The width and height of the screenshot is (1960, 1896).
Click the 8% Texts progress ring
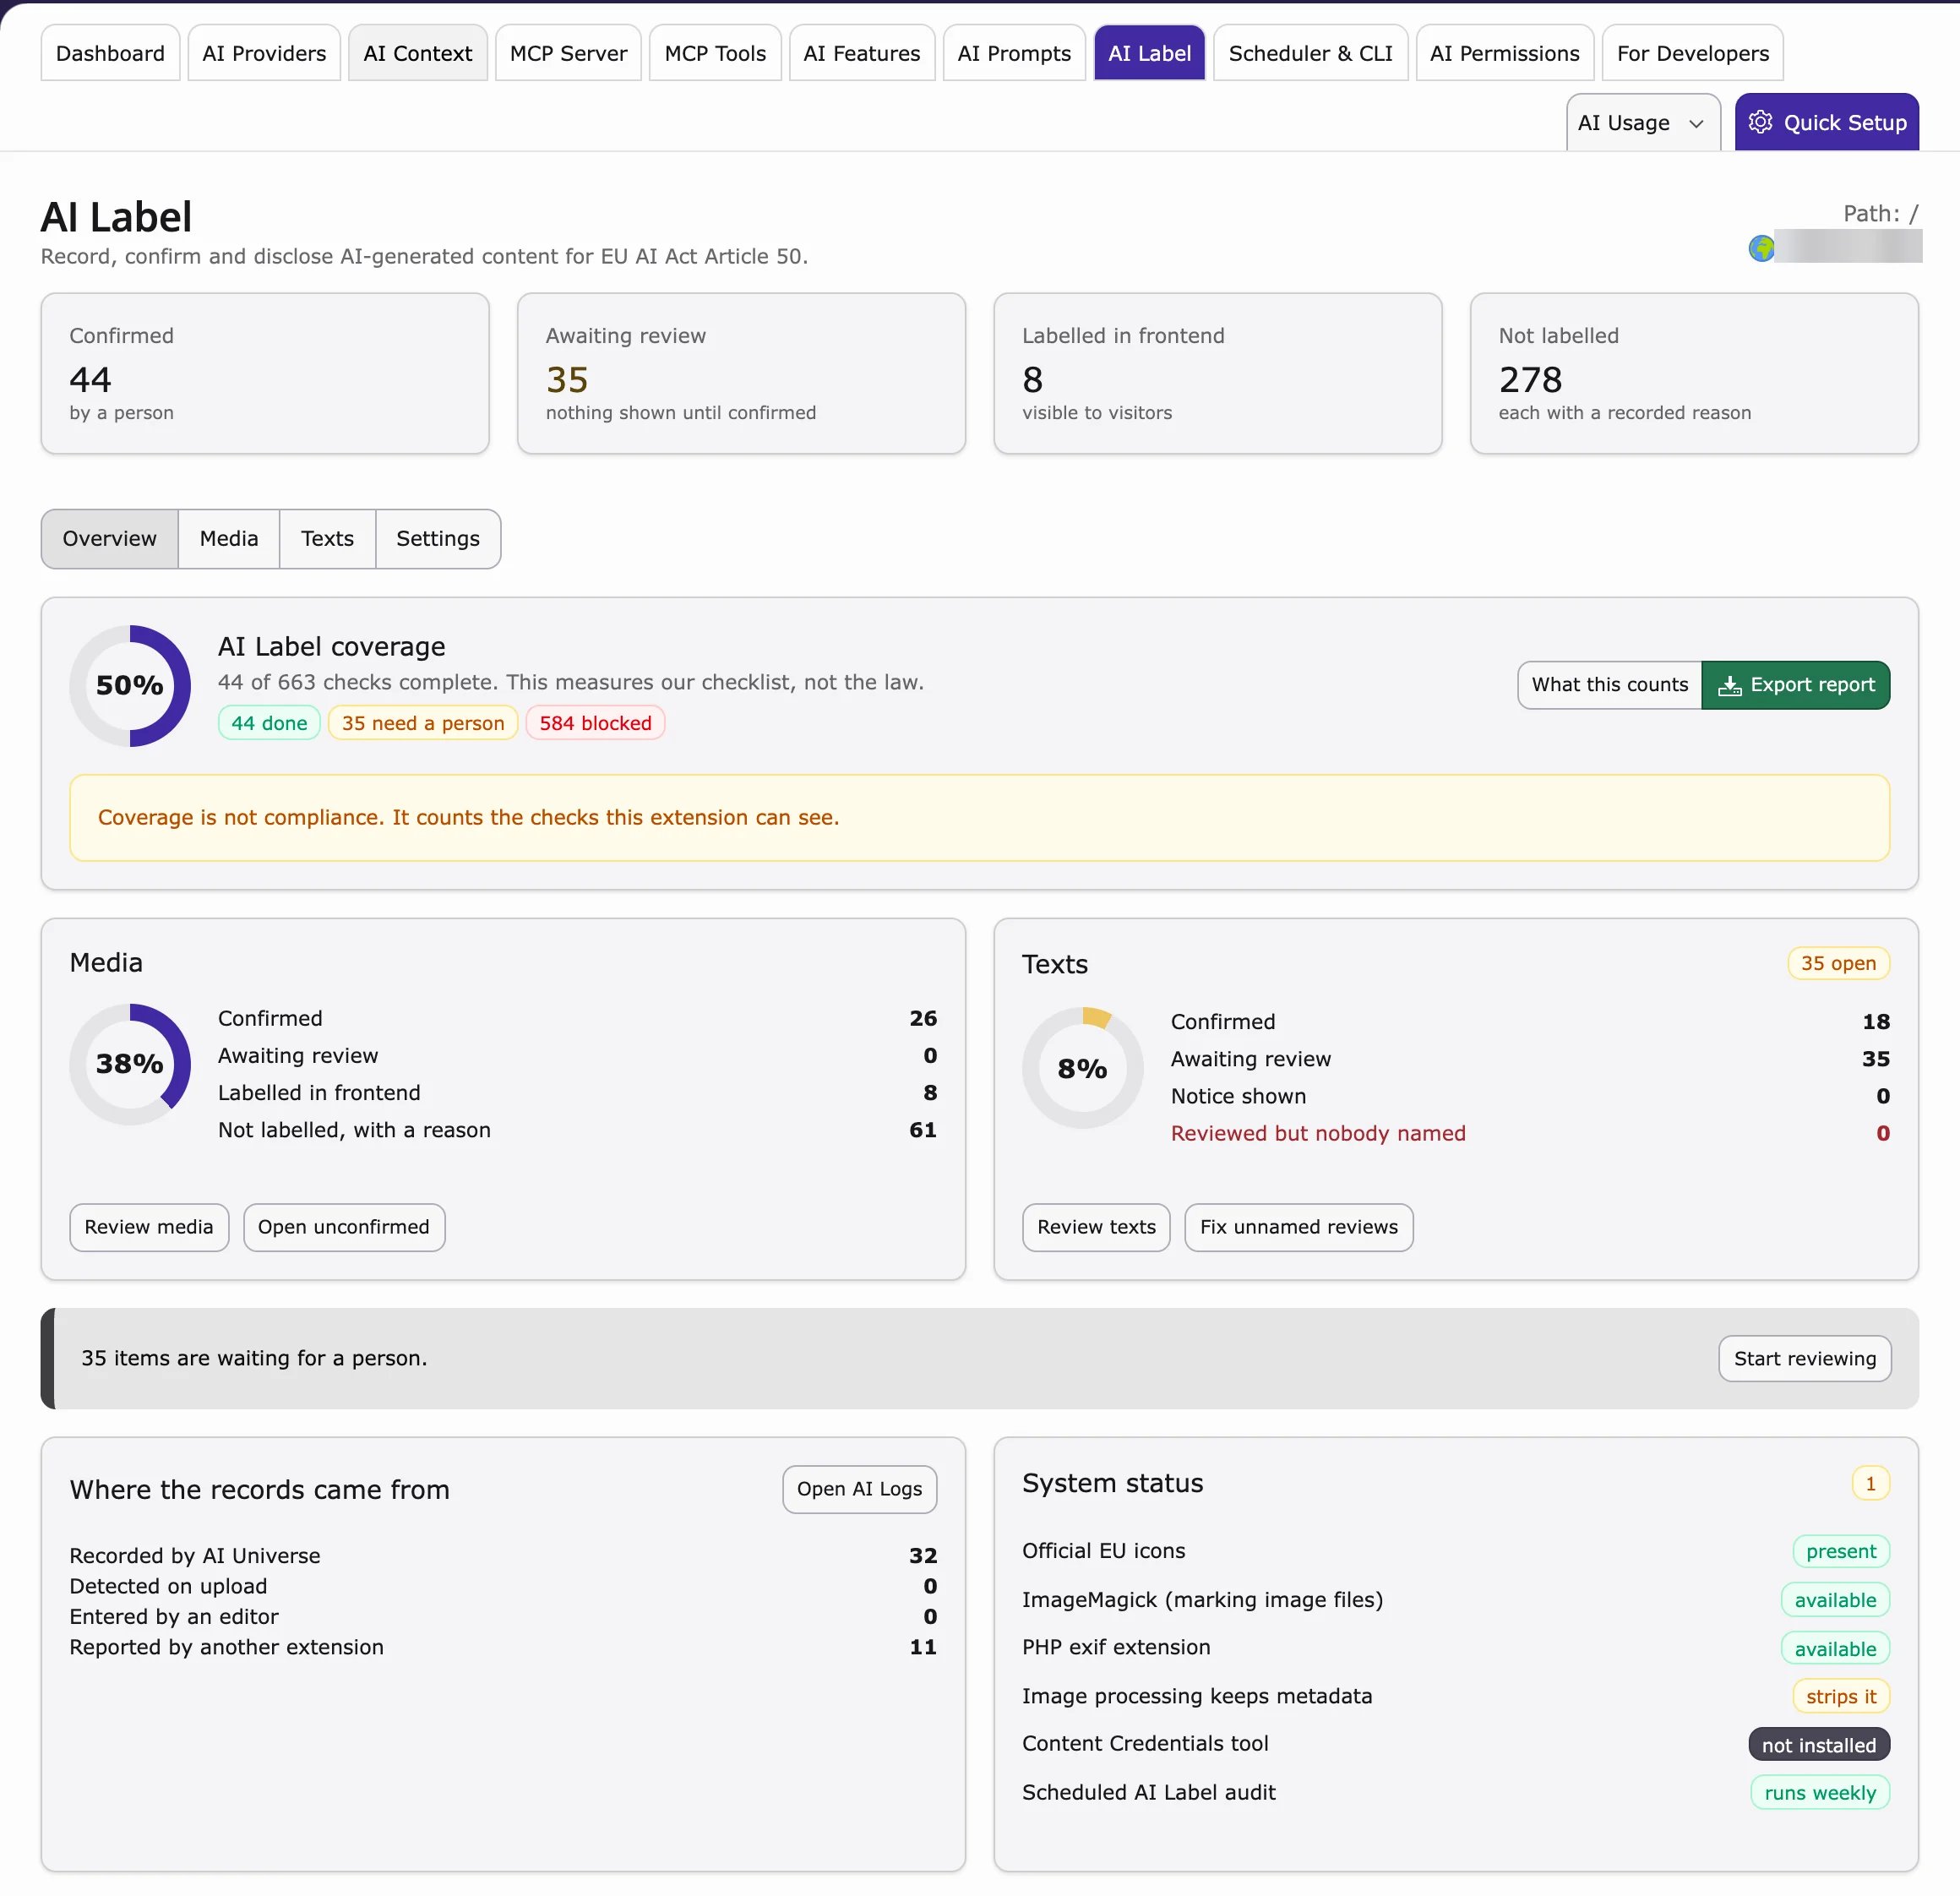click(x=1083, y=1068)
